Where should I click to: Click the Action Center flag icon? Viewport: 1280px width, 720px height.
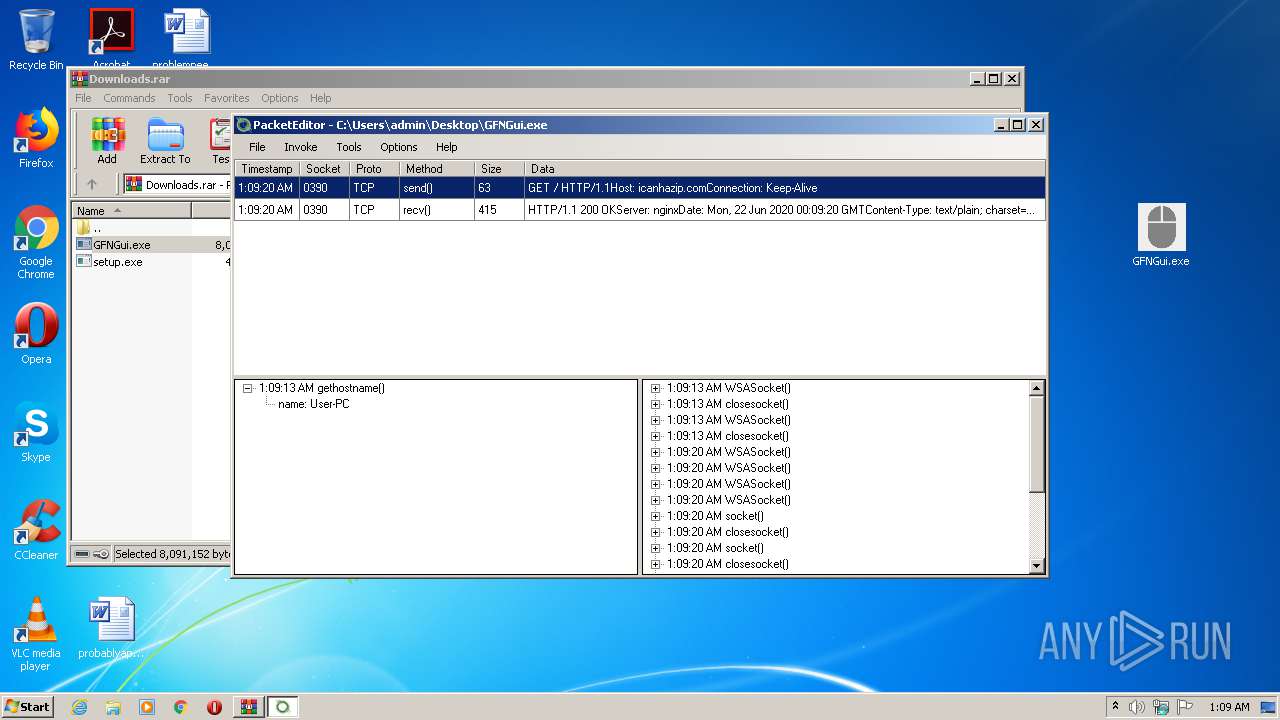(x=1185, y=707)
